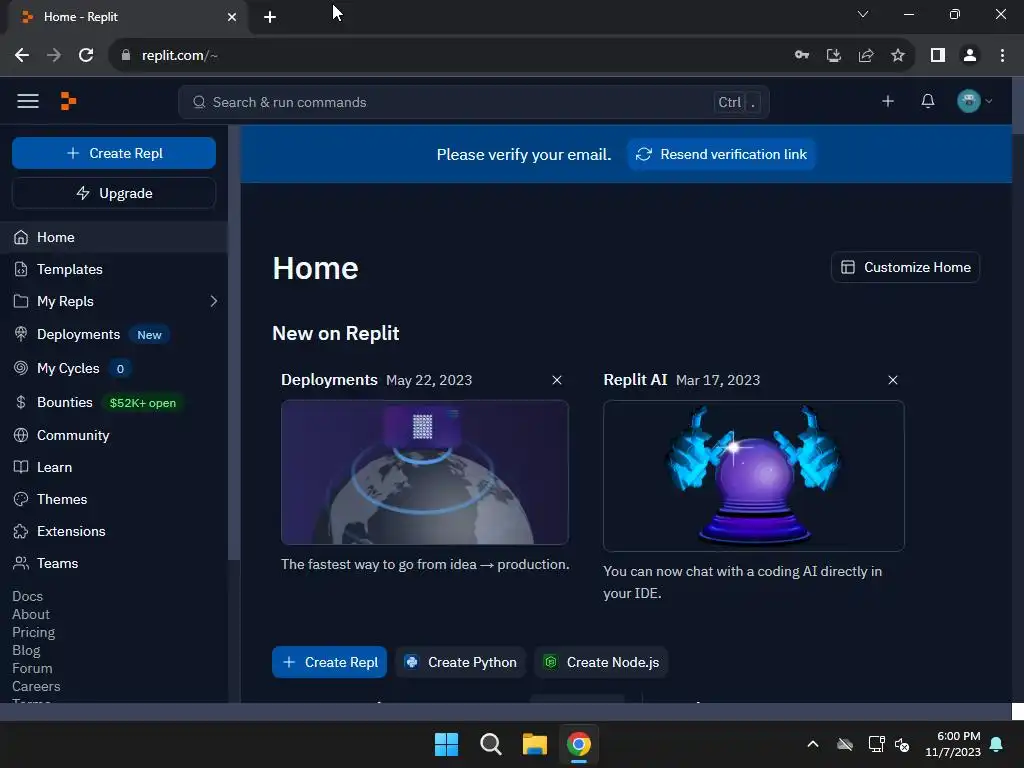Click the Replit logo icon
The width and height of the screenshot is (1024, 768).
(68, 101)
